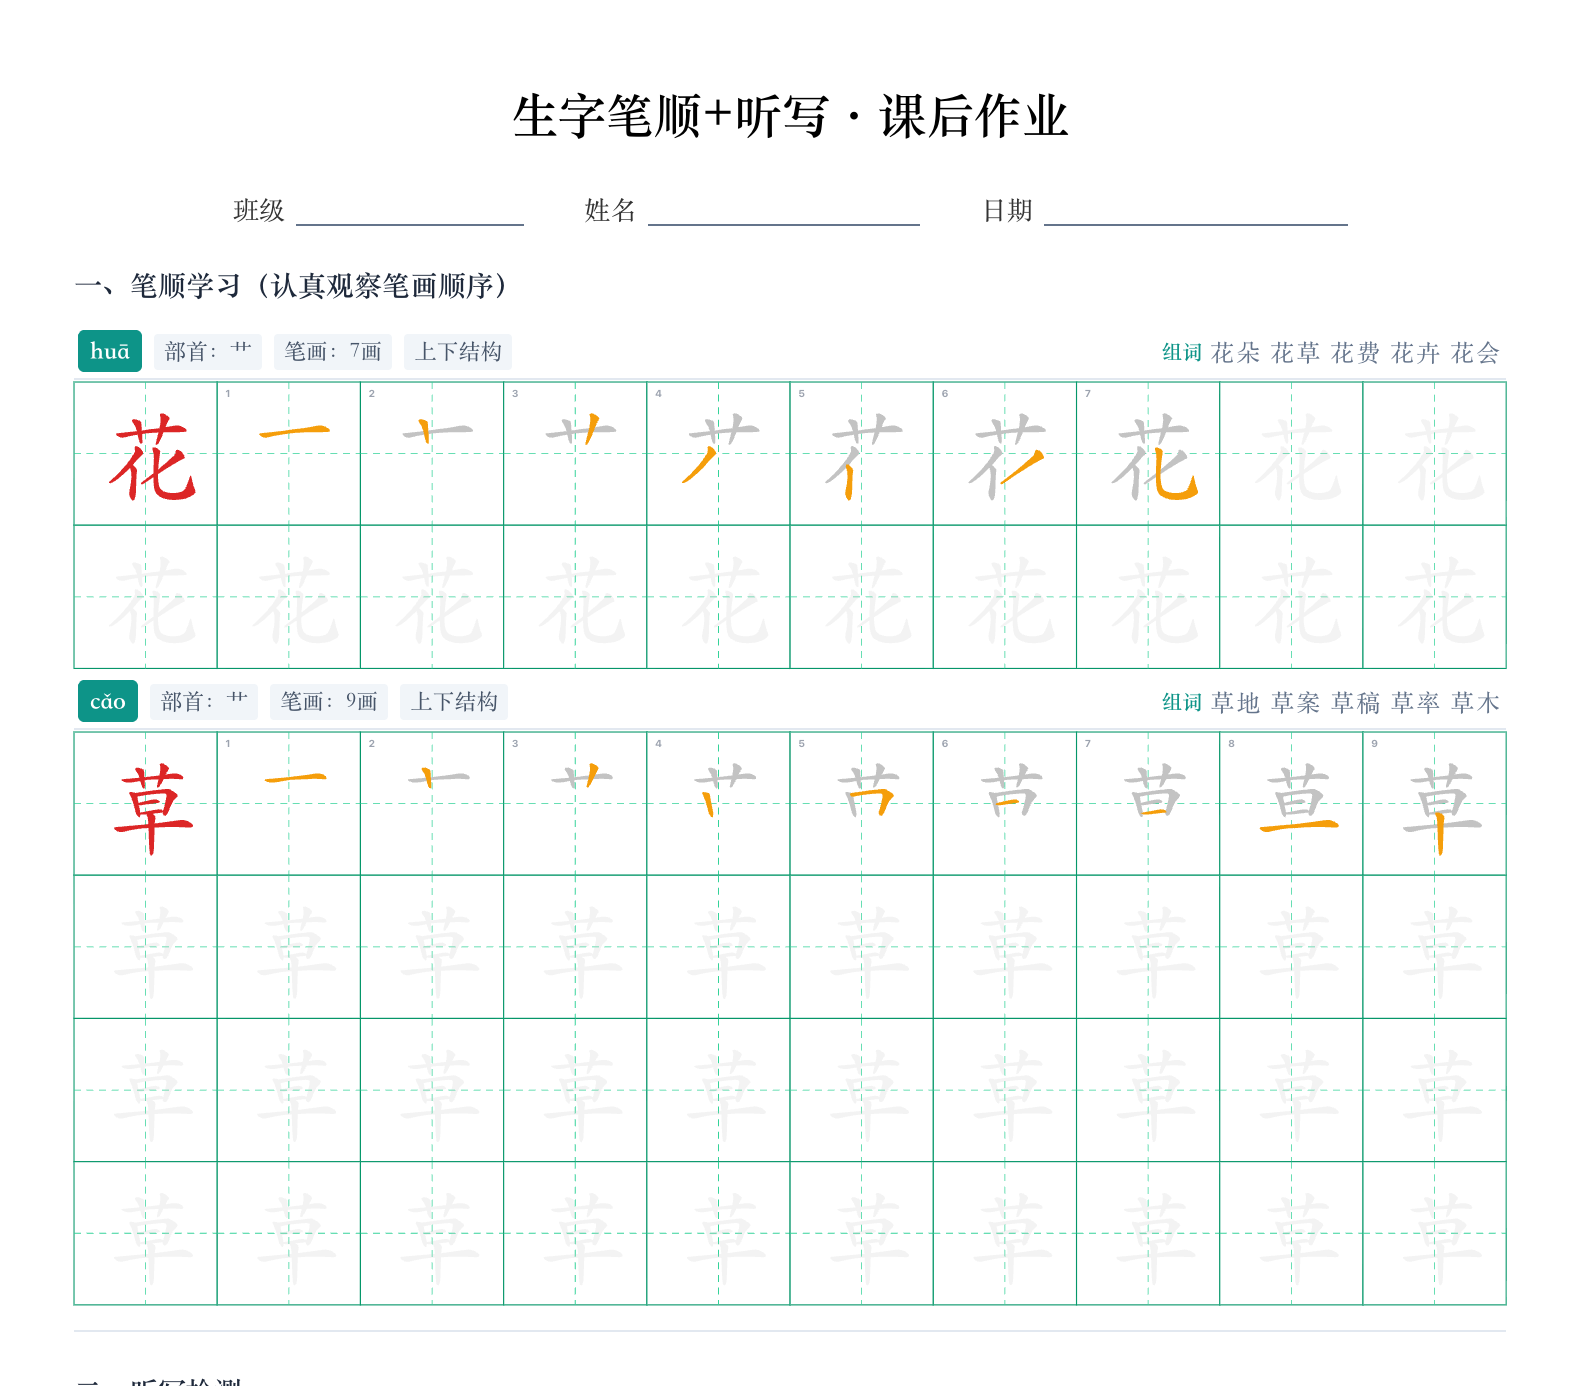Select the word 草地
The image size is (1578, 1386).
[x=1236, y=703]
